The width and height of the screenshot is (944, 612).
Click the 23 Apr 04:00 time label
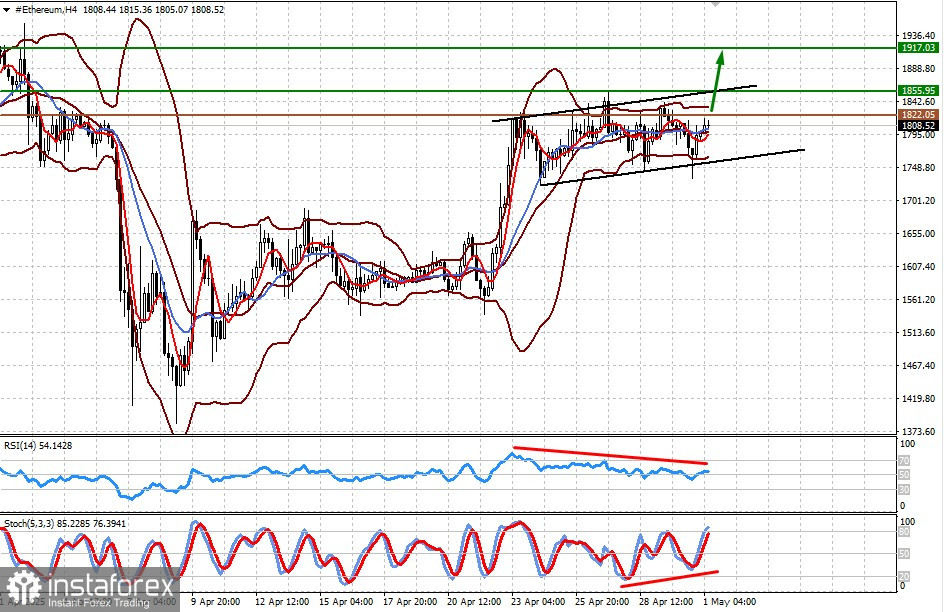coord(538,602)
